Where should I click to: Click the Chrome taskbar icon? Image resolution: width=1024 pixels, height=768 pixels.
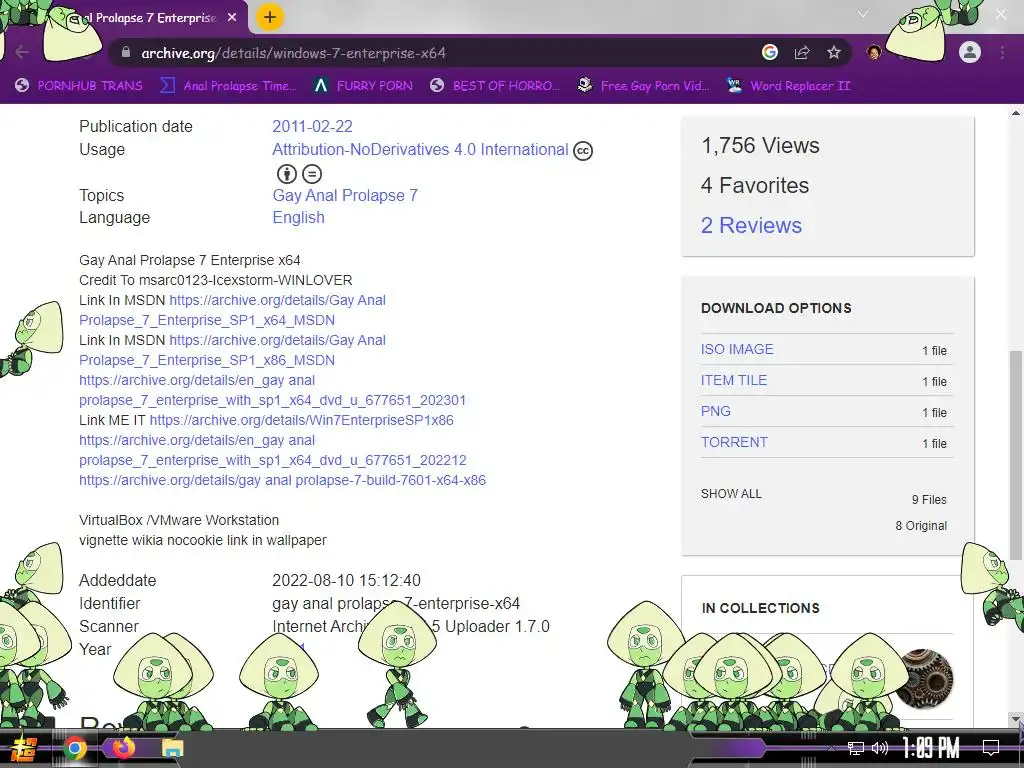[x=74, y=748]
